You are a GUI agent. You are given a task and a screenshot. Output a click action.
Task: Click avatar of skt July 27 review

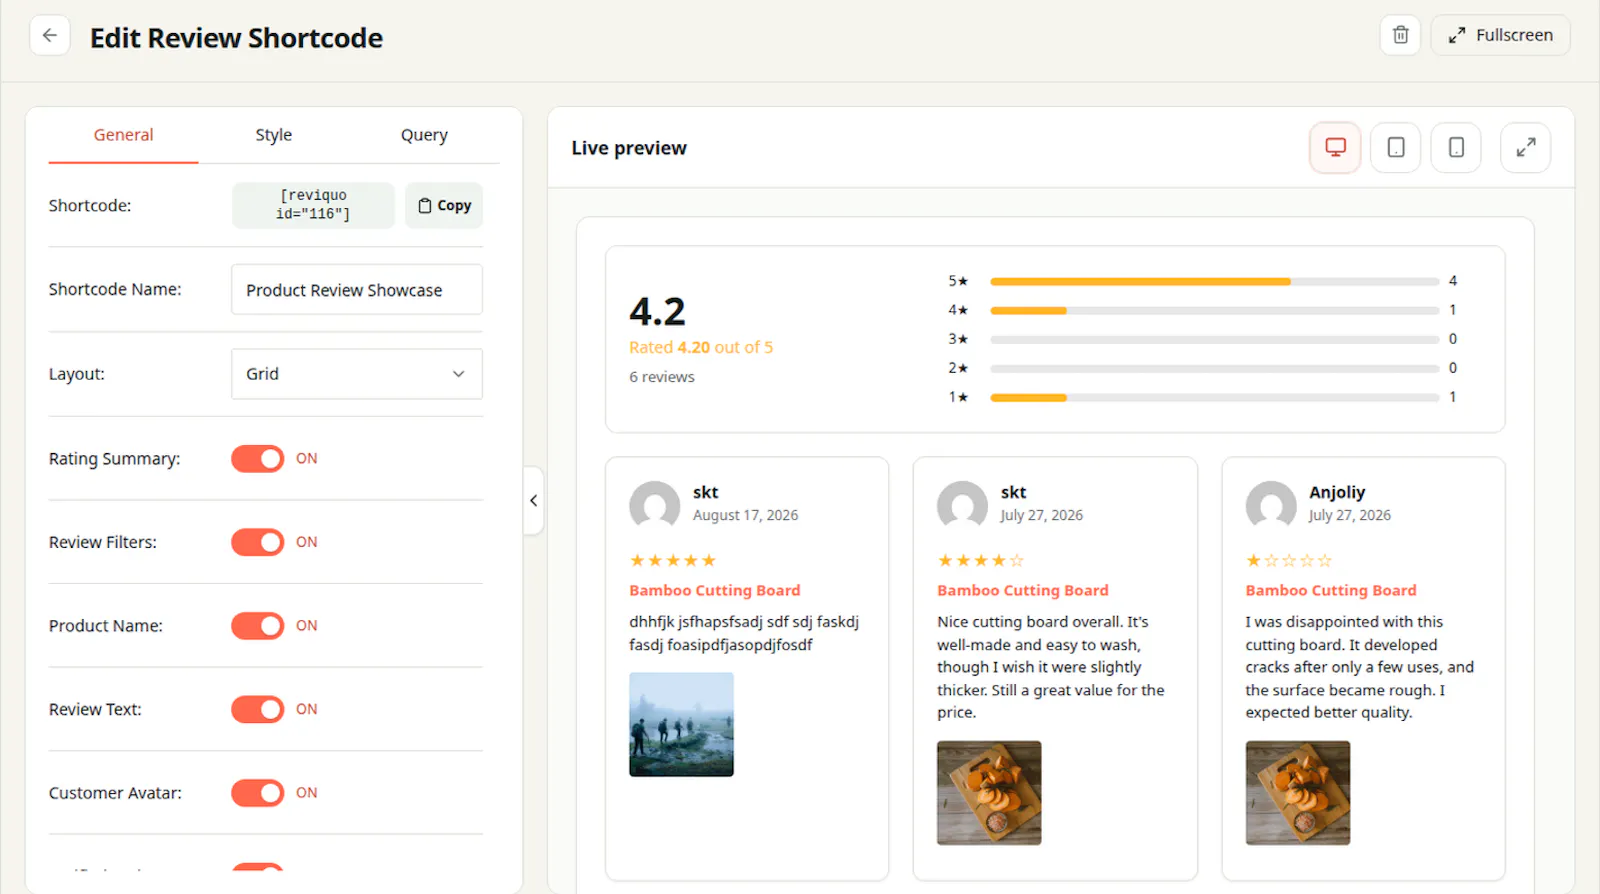pos(962,504)
